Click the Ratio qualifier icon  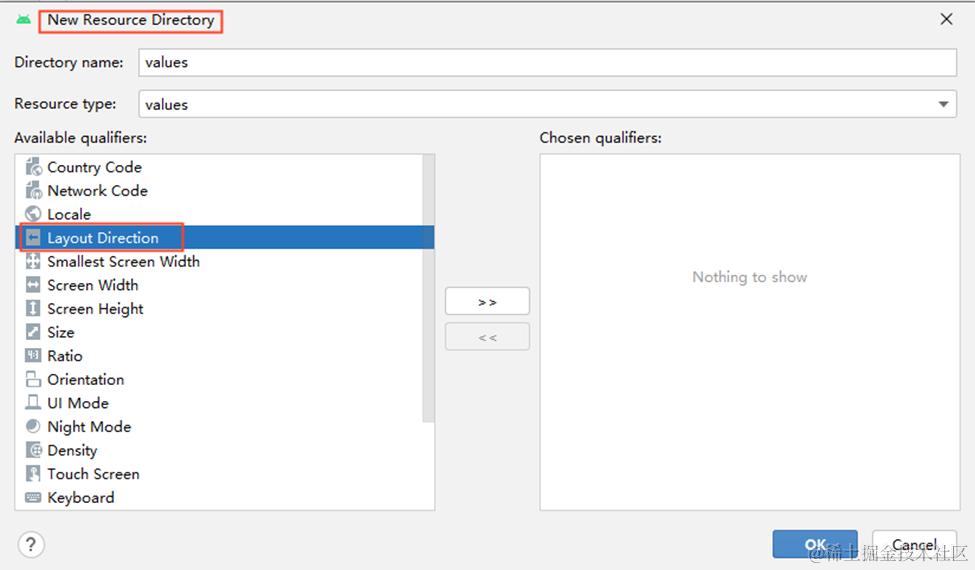click(x=34, y=356)
